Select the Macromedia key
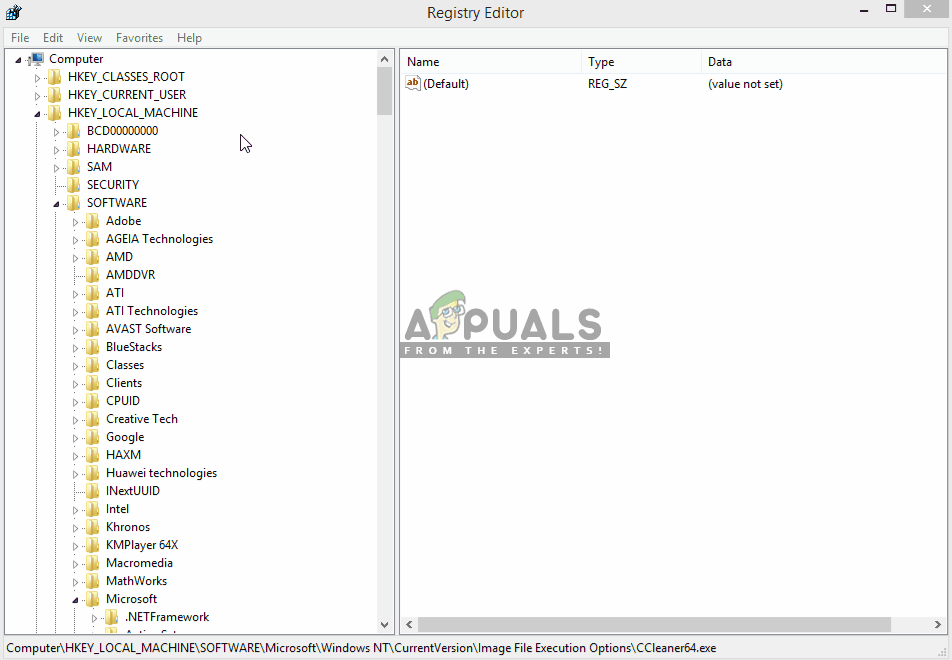 [x=139, y=563]
